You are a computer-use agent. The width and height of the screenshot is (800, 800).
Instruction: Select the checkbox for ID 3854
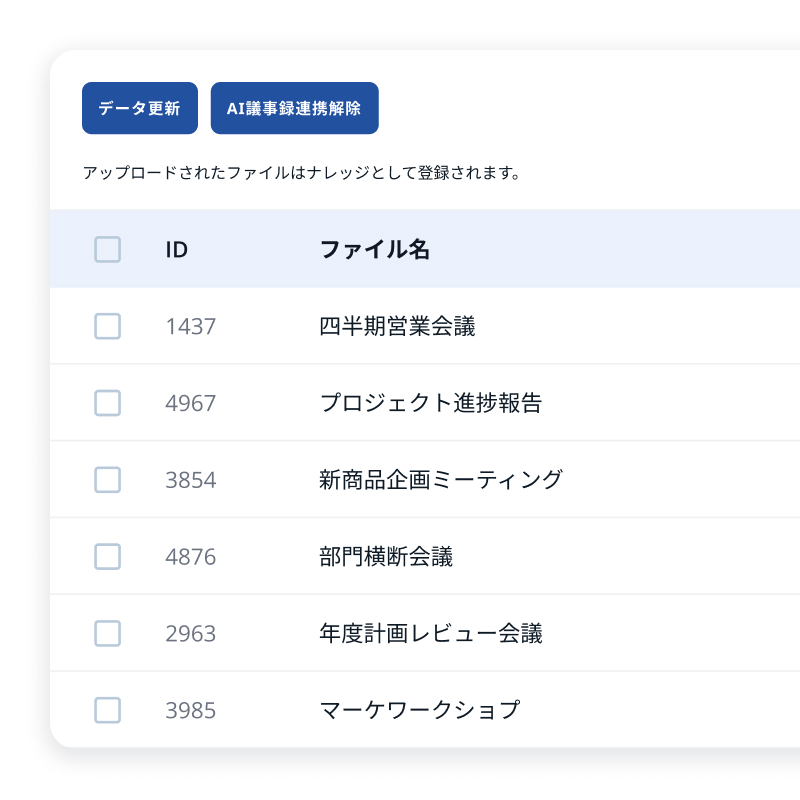108,480
